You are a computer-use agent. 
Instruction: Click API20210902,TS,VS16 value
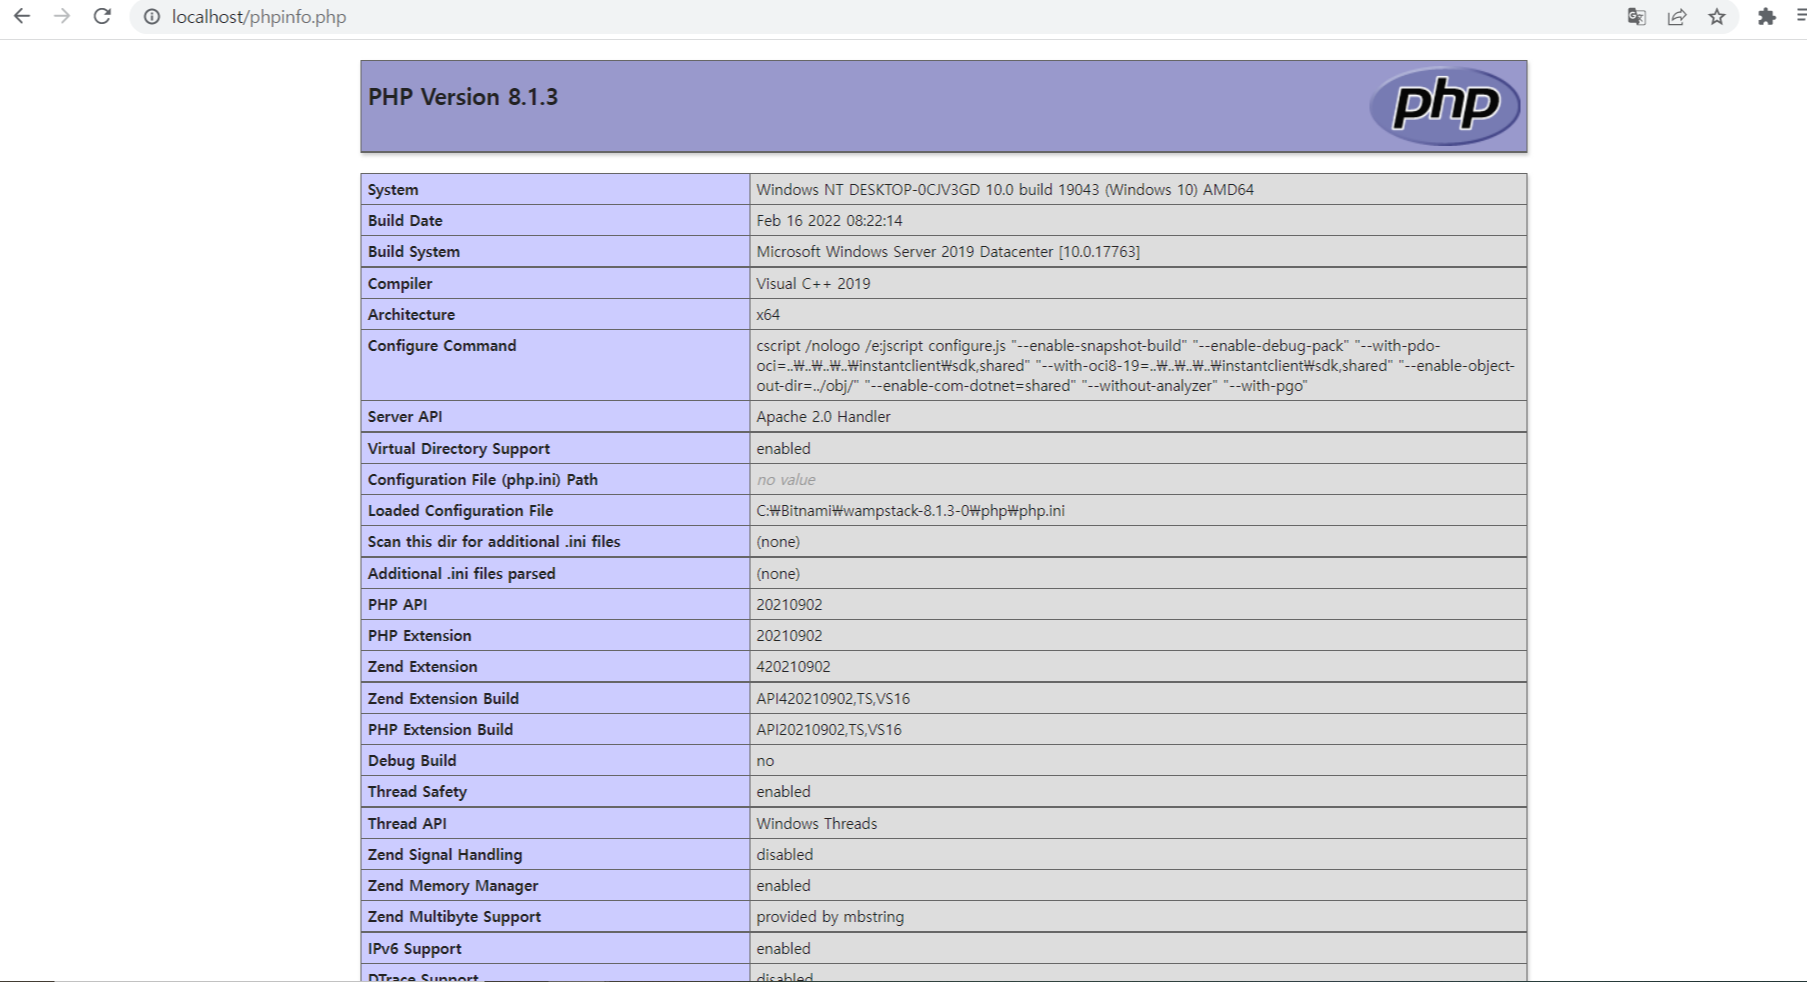click(829, 730)
